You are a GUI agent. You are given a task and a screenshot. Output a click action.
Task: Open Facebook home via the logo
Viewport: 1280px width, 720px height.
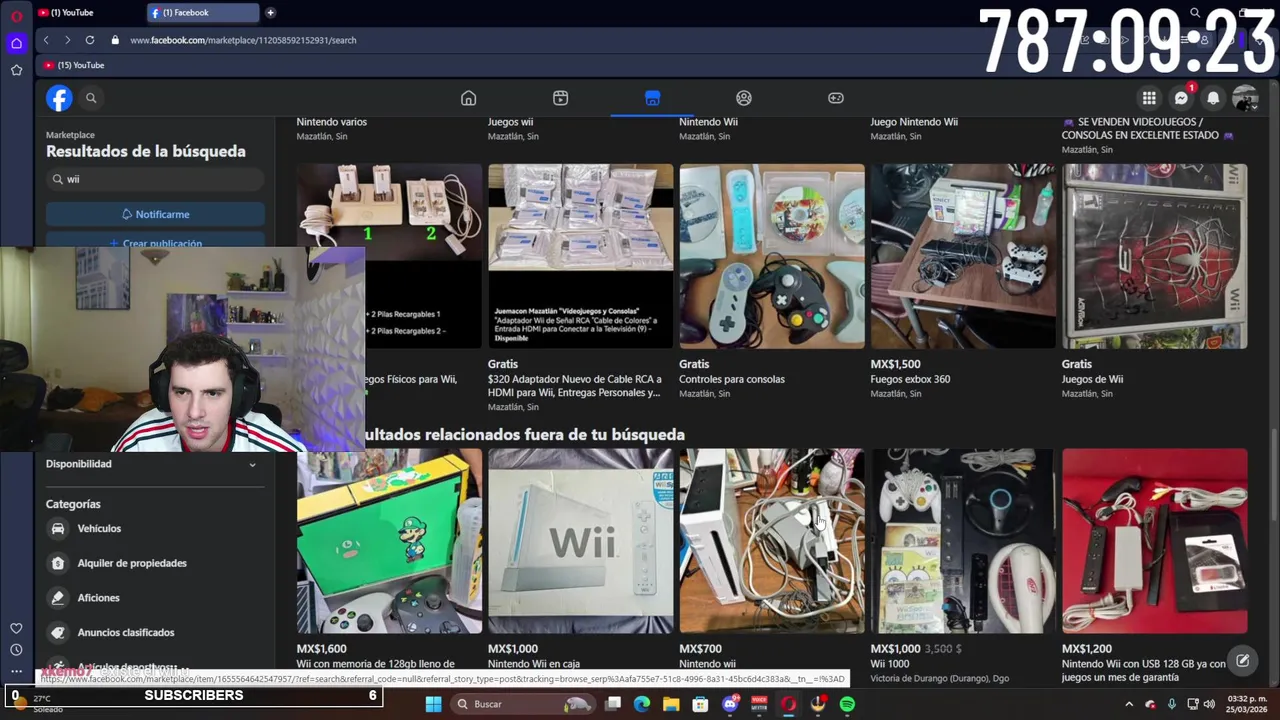[x=59, y=98]
